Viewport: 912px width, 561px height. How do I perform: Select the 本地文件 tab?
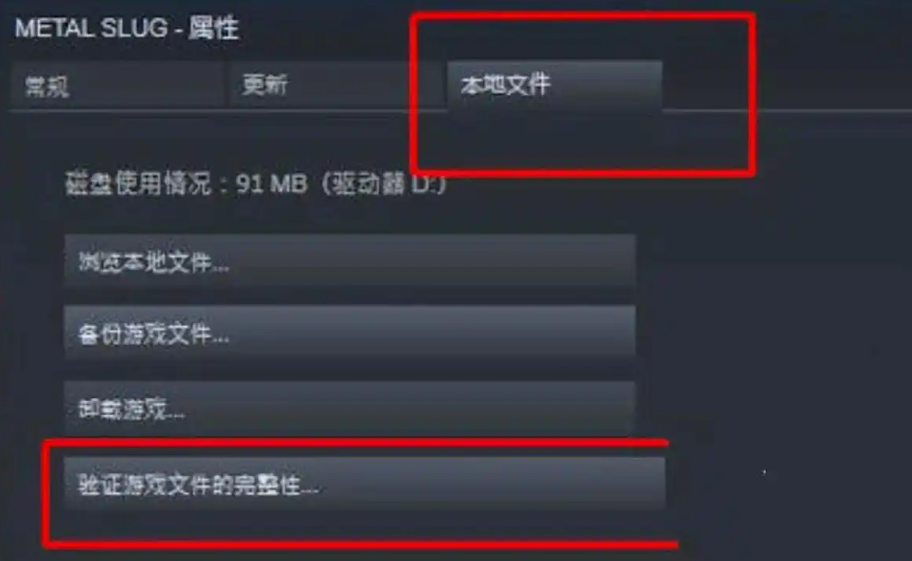(554, 85)
